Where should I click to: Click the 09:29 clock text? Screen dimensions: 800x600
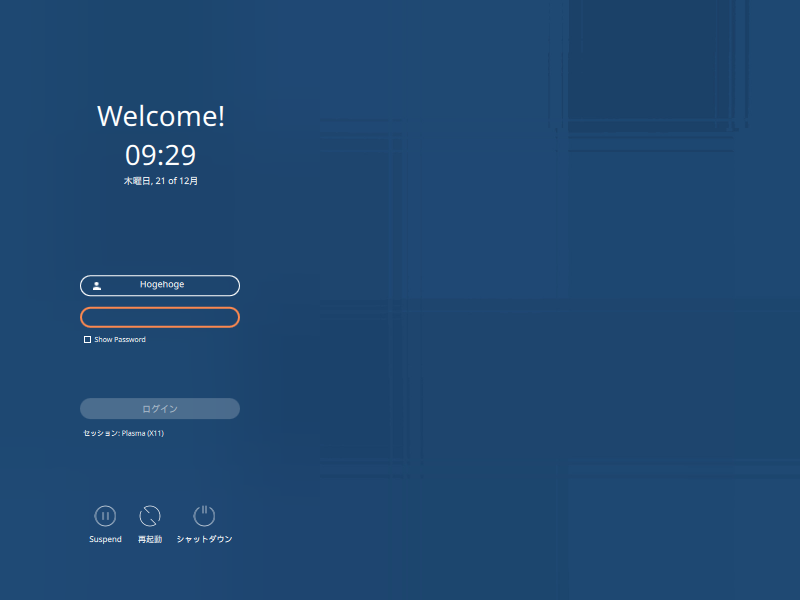pos(160,155)
